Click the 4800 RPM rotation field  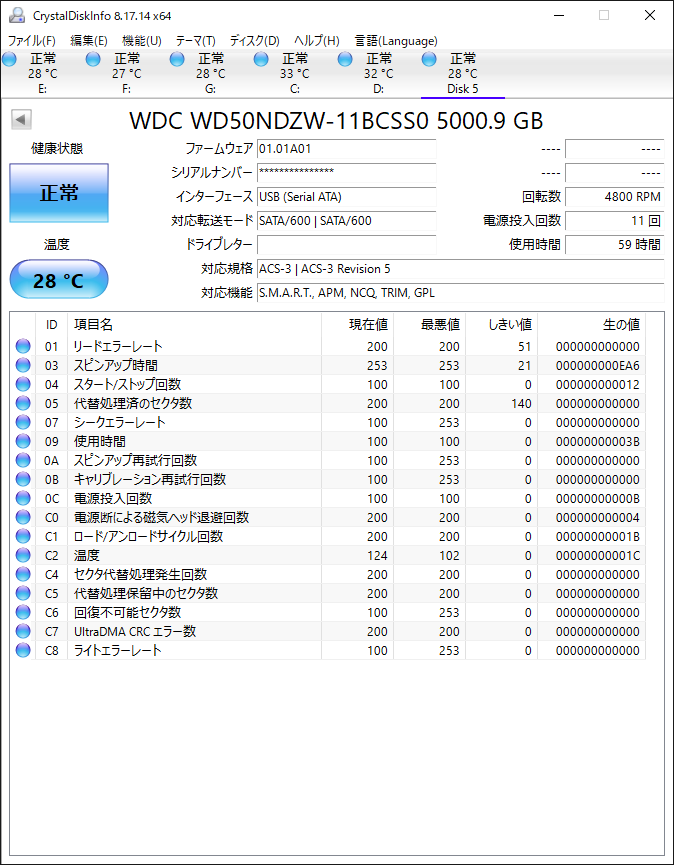coord(614,197)
